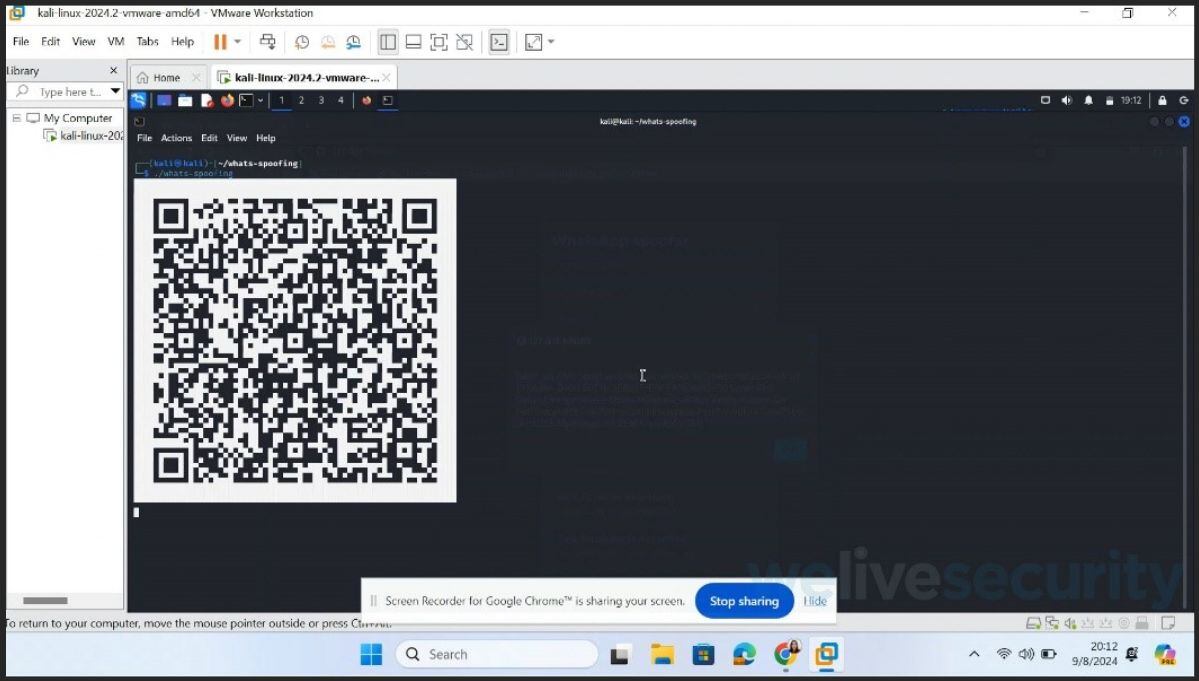Take a snapshot via VMware toolbar icon
The height and width of the screenshot is (681, 1199).
[302, 41]
